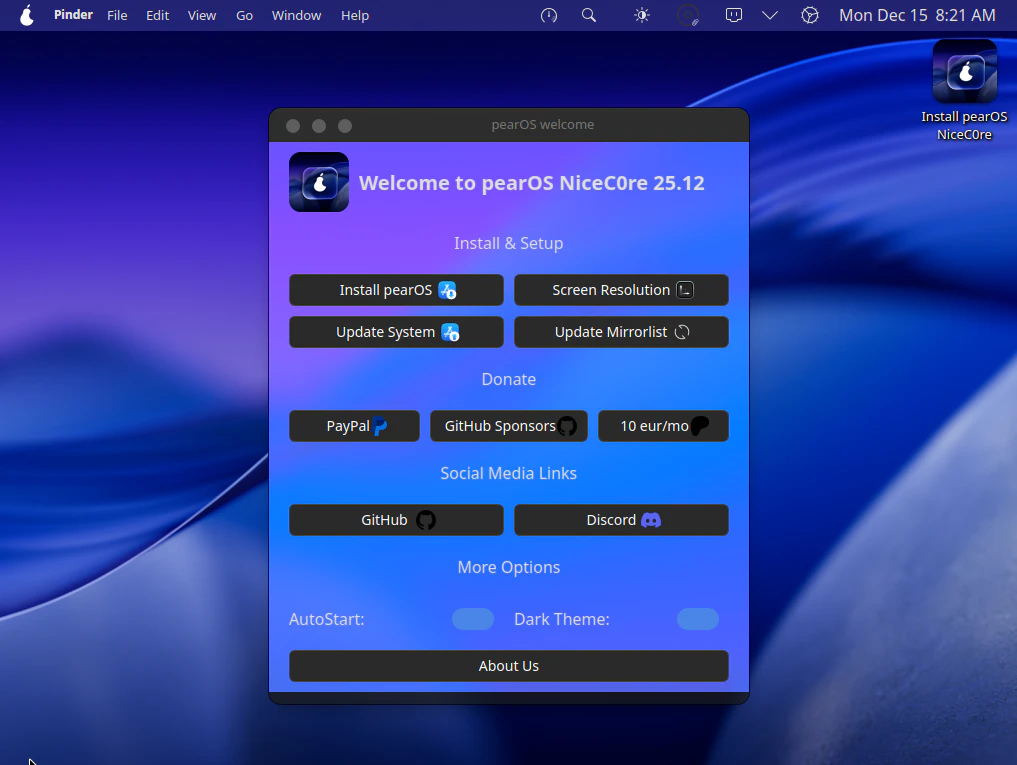Click the brightness sun icon
The height and width of the screenshot is (765, 1017).
pos(642,15)
